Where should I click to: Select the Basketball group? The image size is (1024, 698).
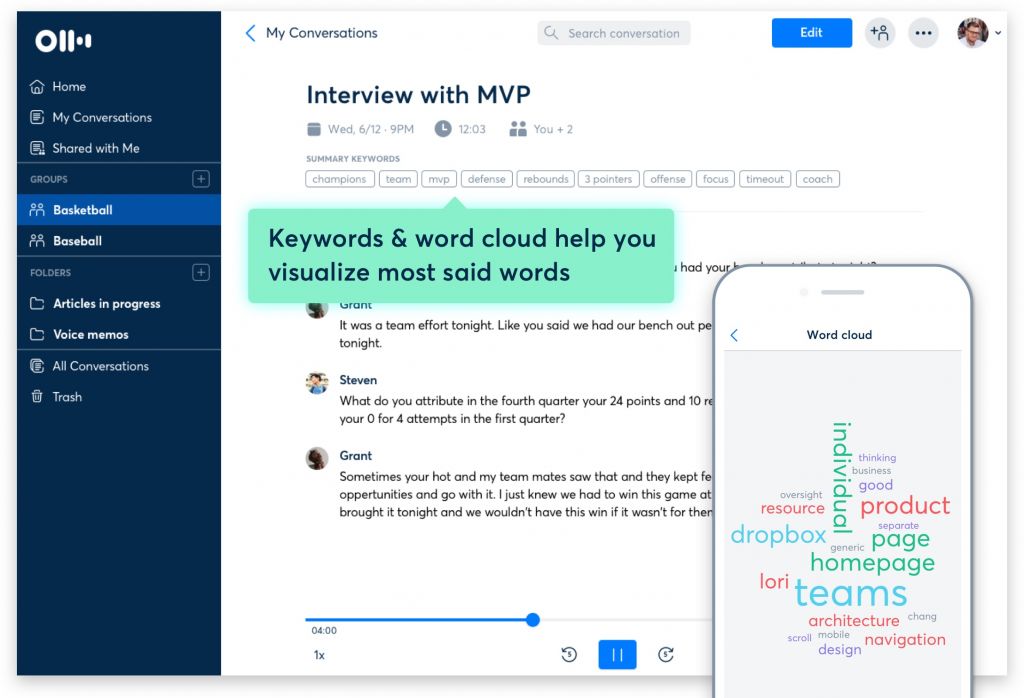point(82,210)
